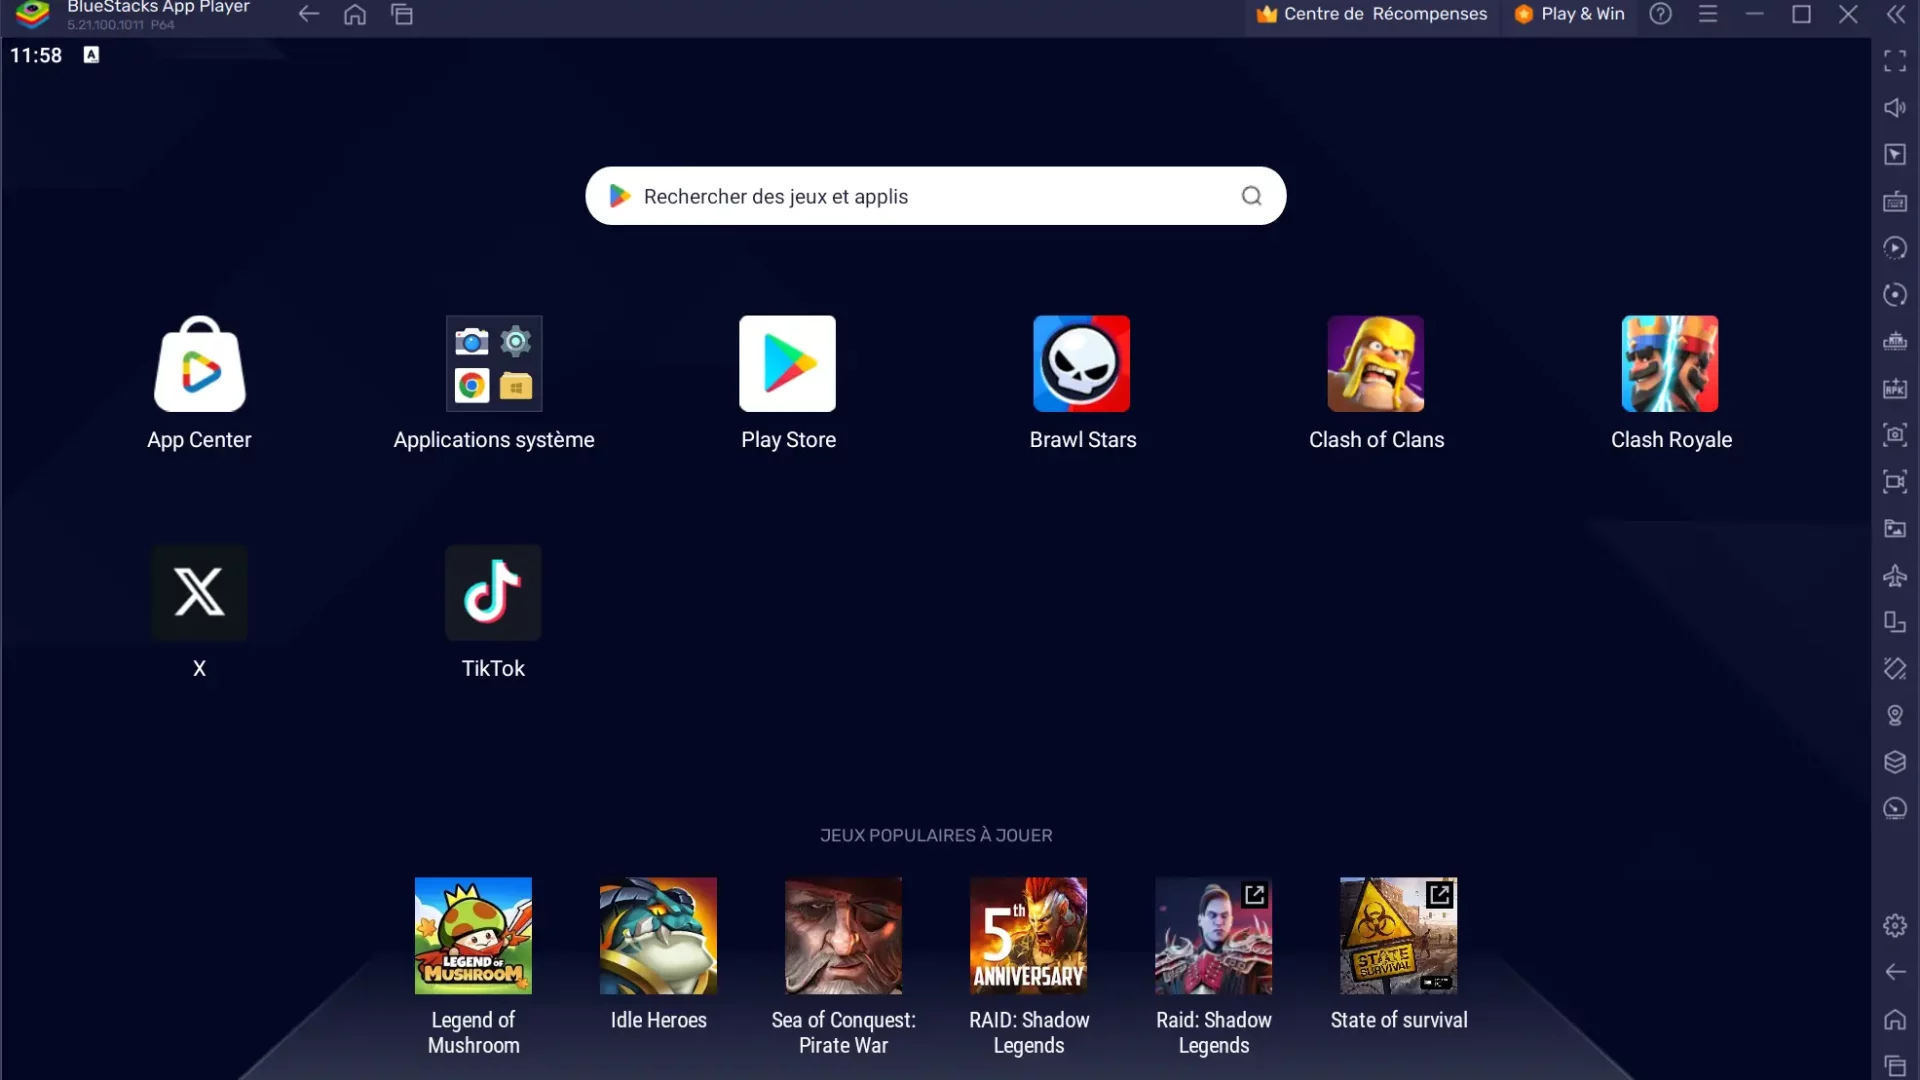Open the hamburger menu in title bar
1920x1080 pixels.
point(1708,14)
